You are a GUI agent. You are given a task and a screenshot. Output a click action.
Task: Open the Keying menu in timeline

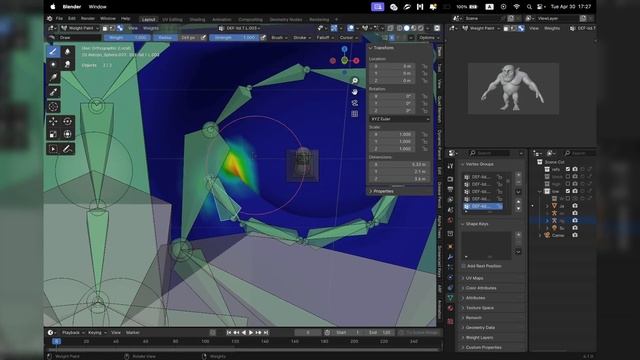click(96, 333)
